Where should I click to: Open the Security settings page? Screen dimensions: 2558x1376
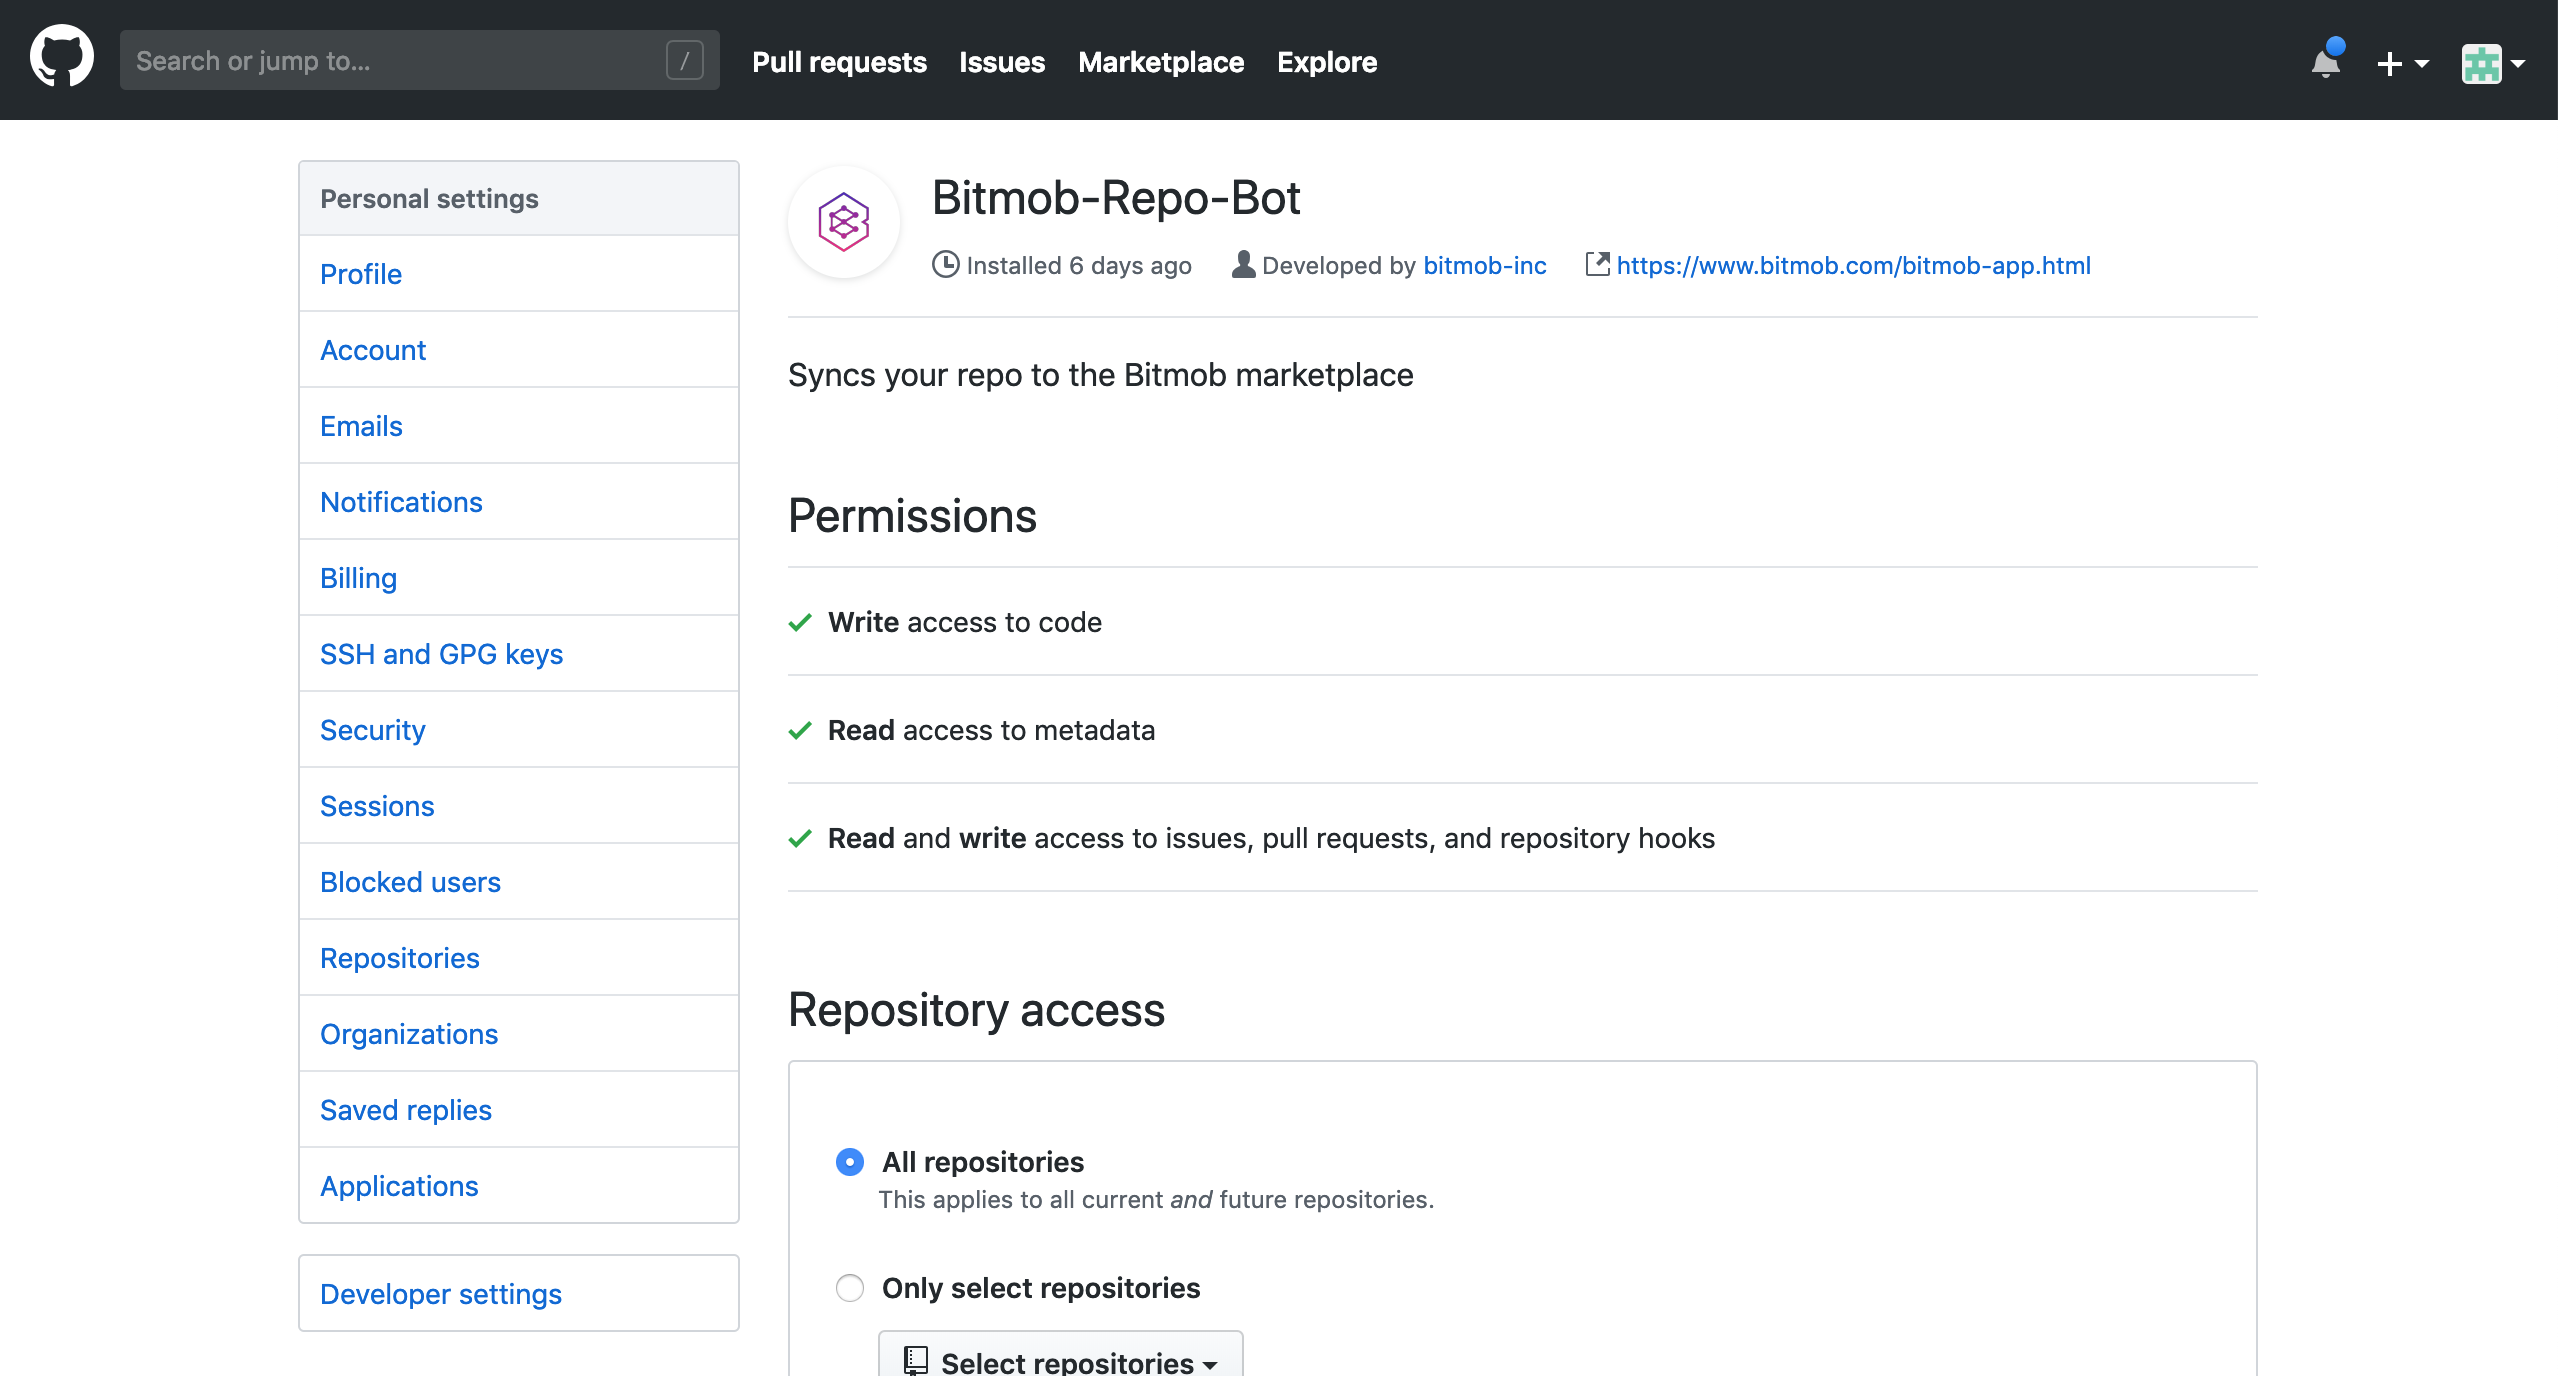pos(519,730)
